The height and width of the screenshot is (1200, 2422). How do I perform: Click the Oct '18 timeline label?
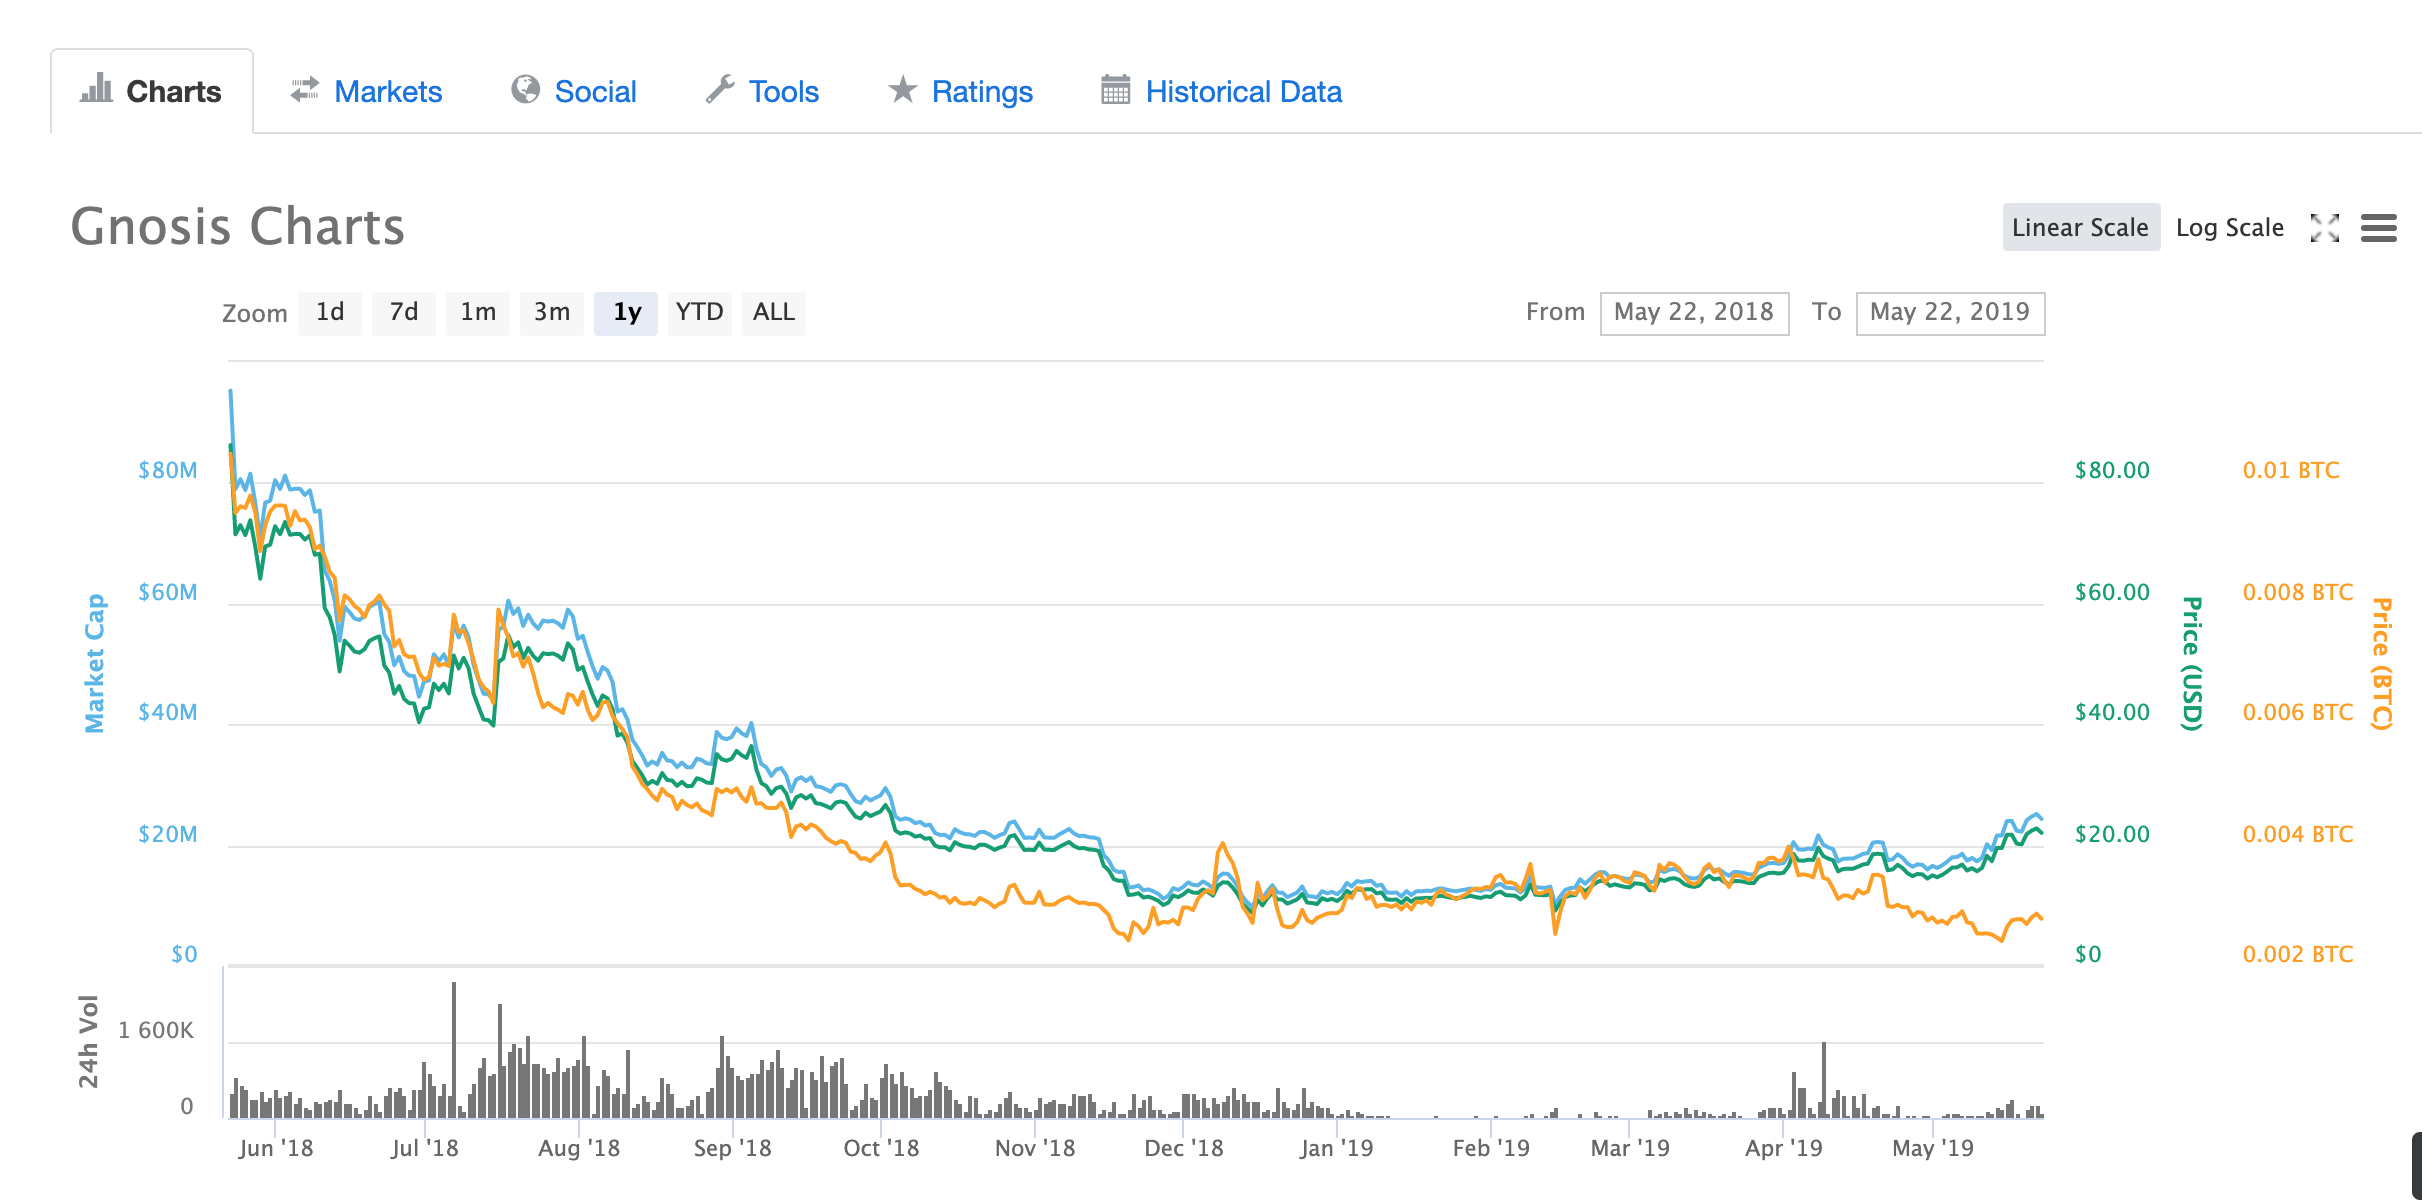click(881, 1148)
